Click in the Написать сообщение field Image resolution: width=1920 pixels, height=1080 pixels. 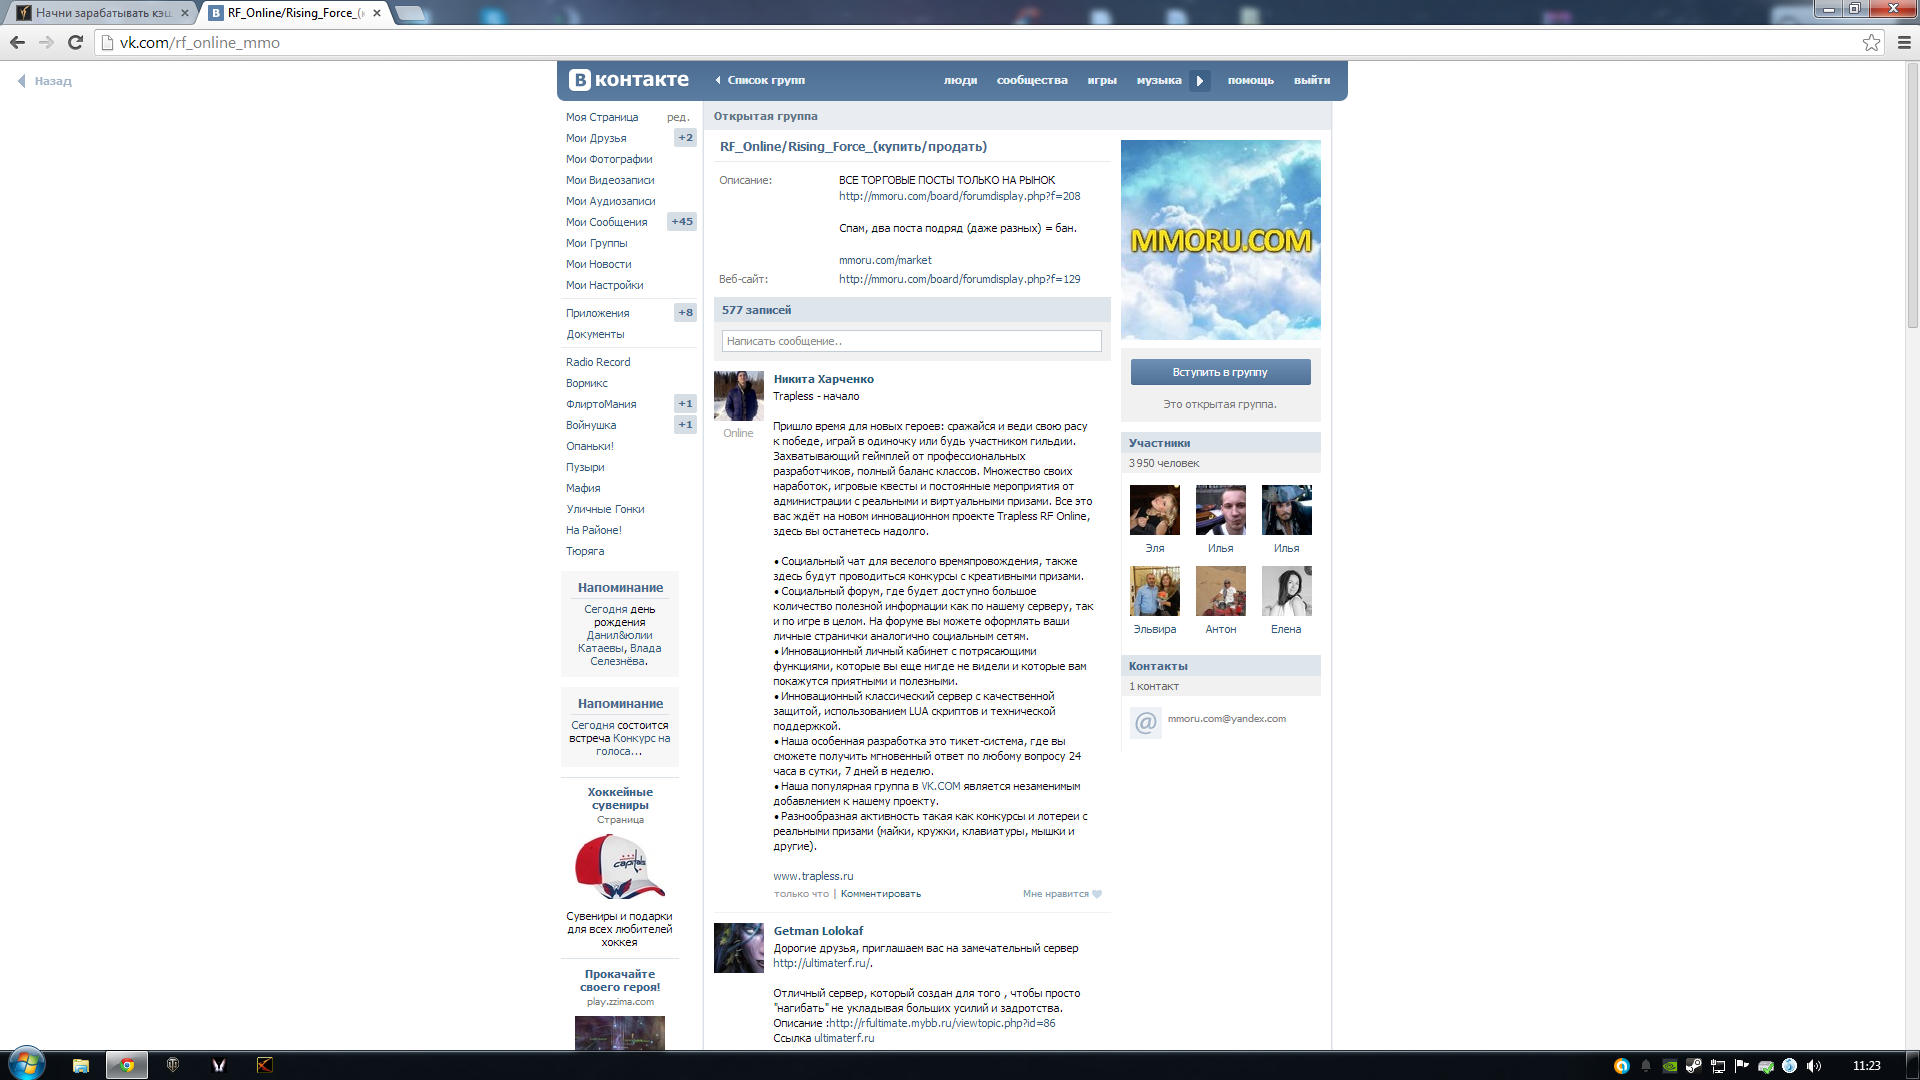(911, 341)
